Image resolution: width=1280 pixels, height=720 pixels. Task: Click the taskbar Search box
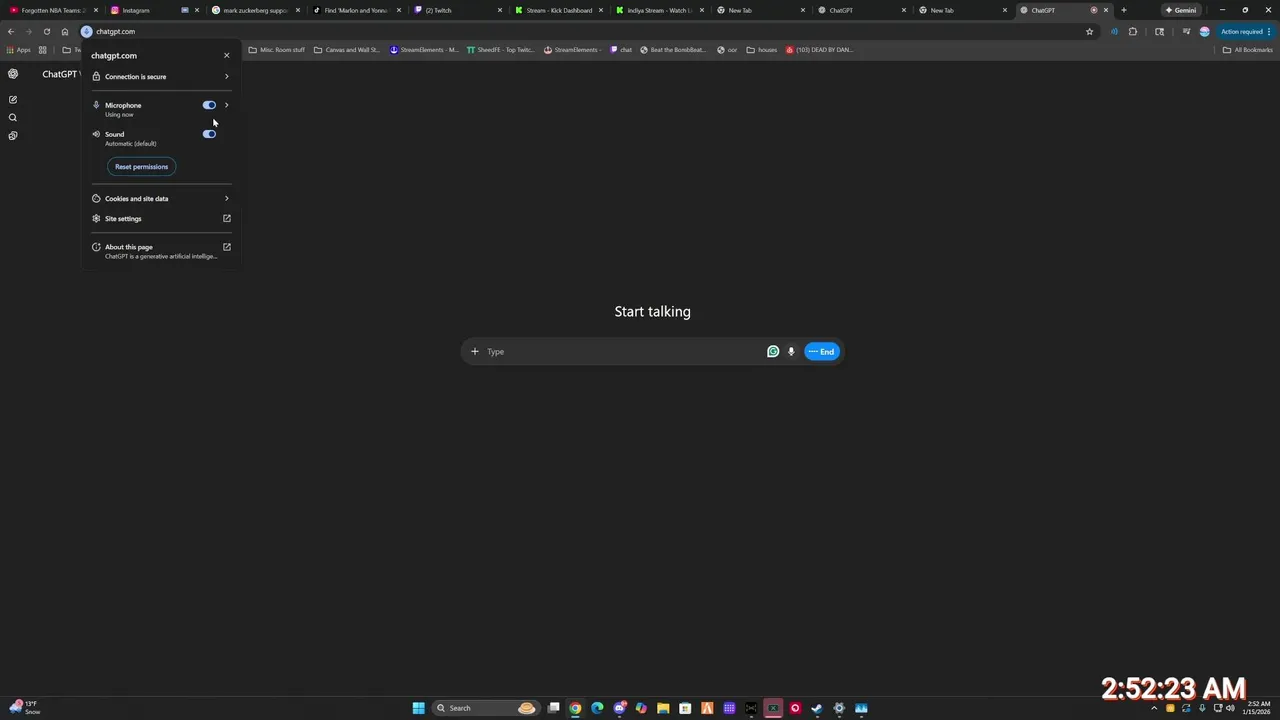[486, 708]
